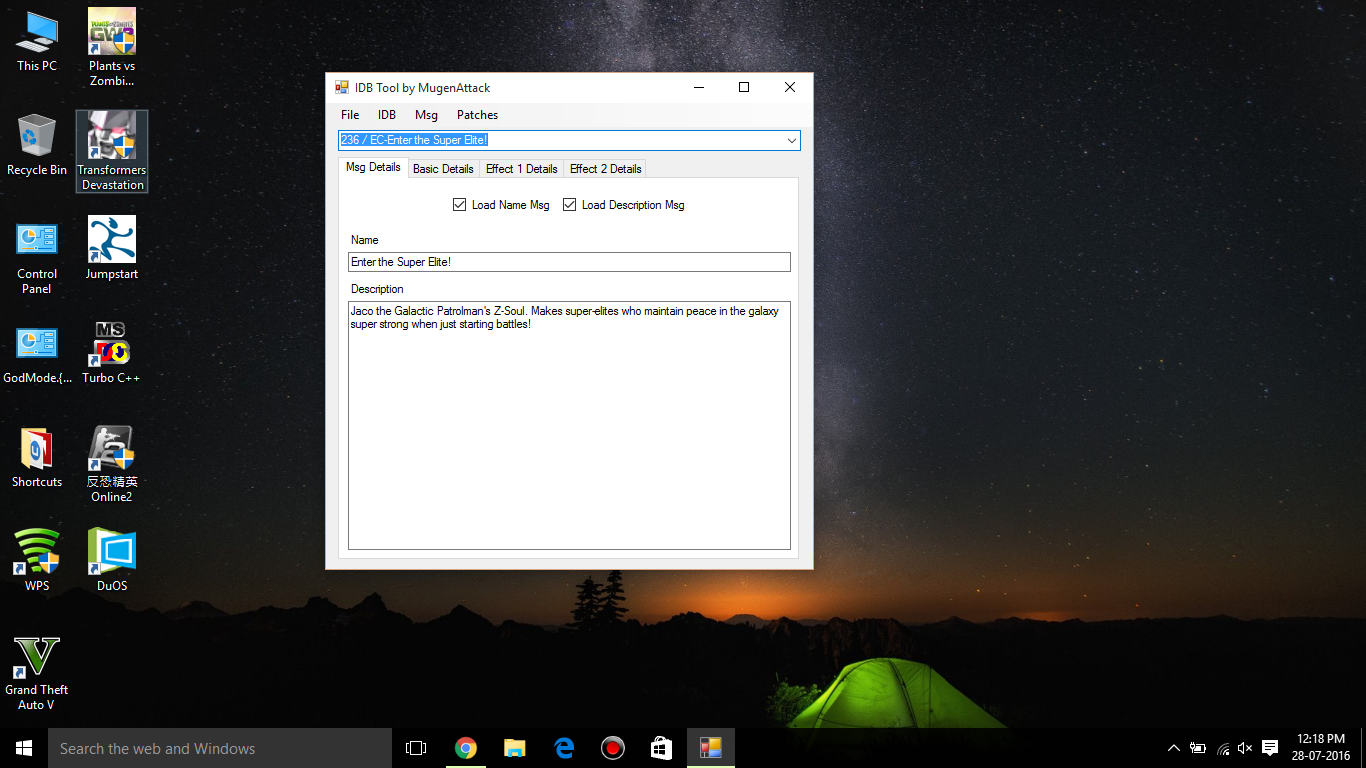
Task: Open the Windows Start menu
Action: tap(24, 748)
